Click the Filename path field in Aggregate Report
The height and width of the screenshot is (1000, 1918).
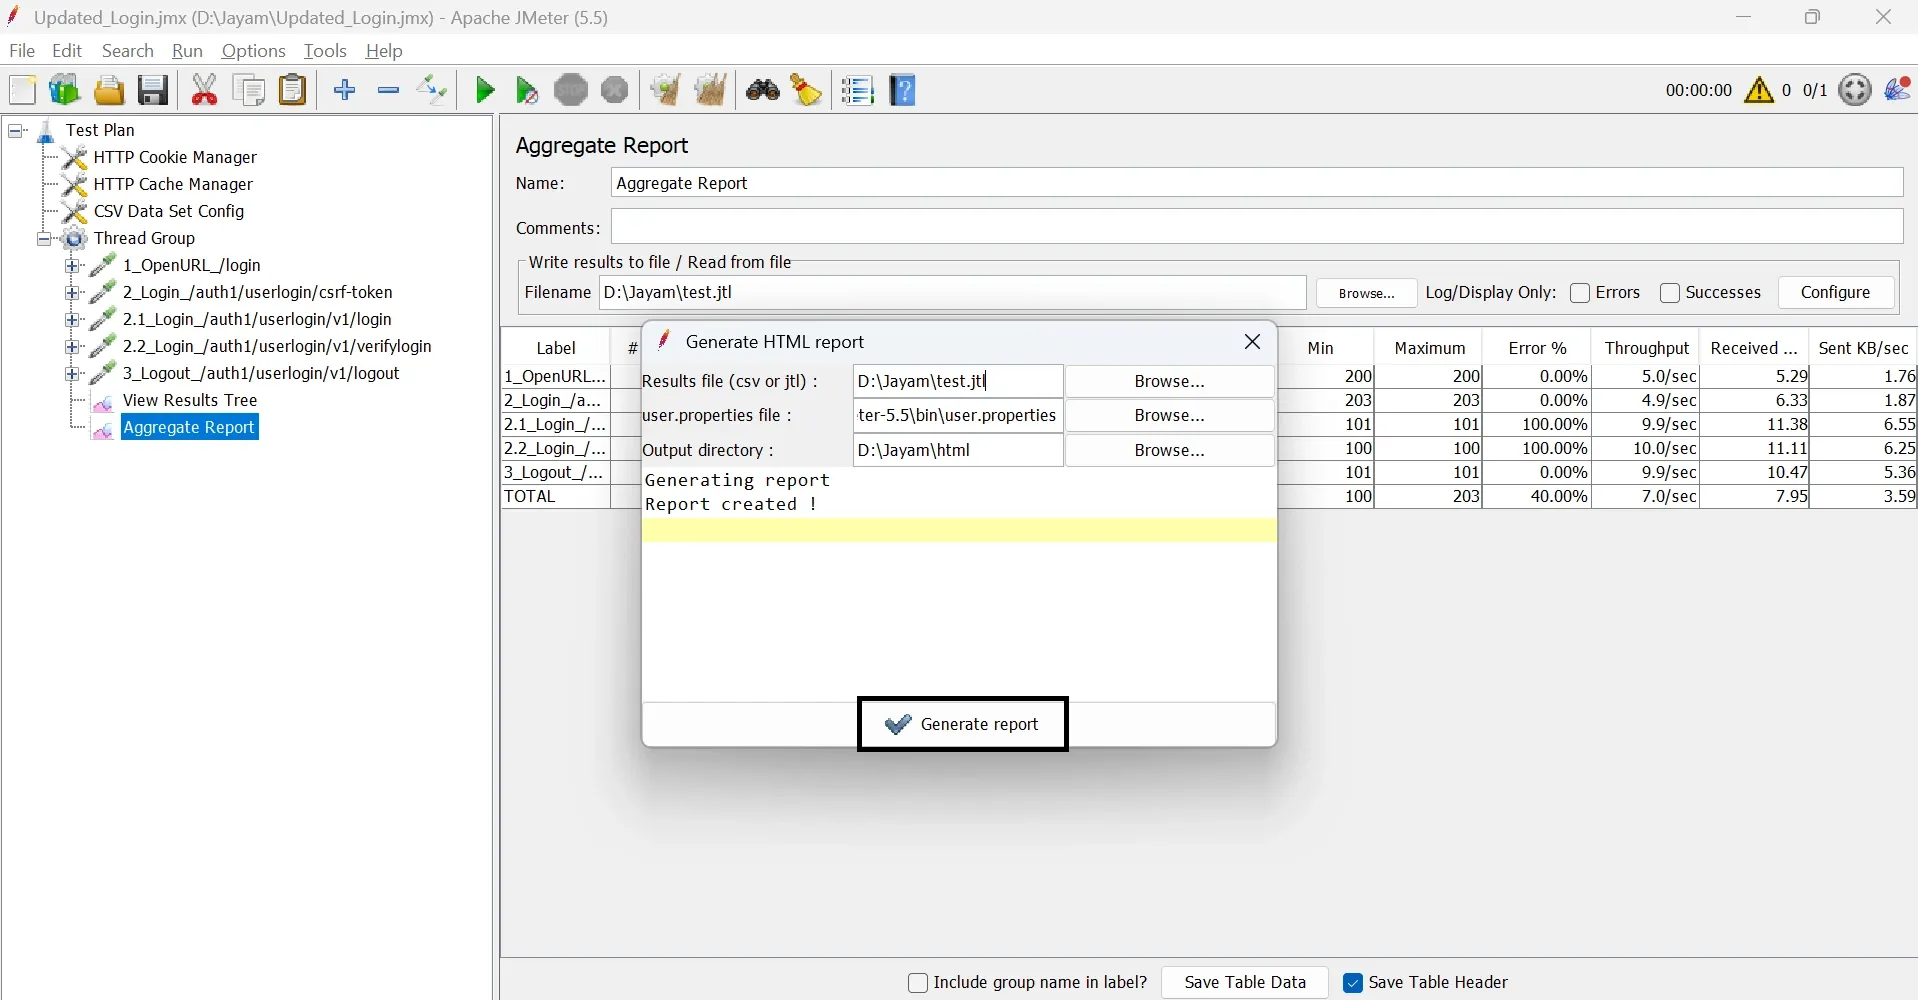click(x=952, y=292)
